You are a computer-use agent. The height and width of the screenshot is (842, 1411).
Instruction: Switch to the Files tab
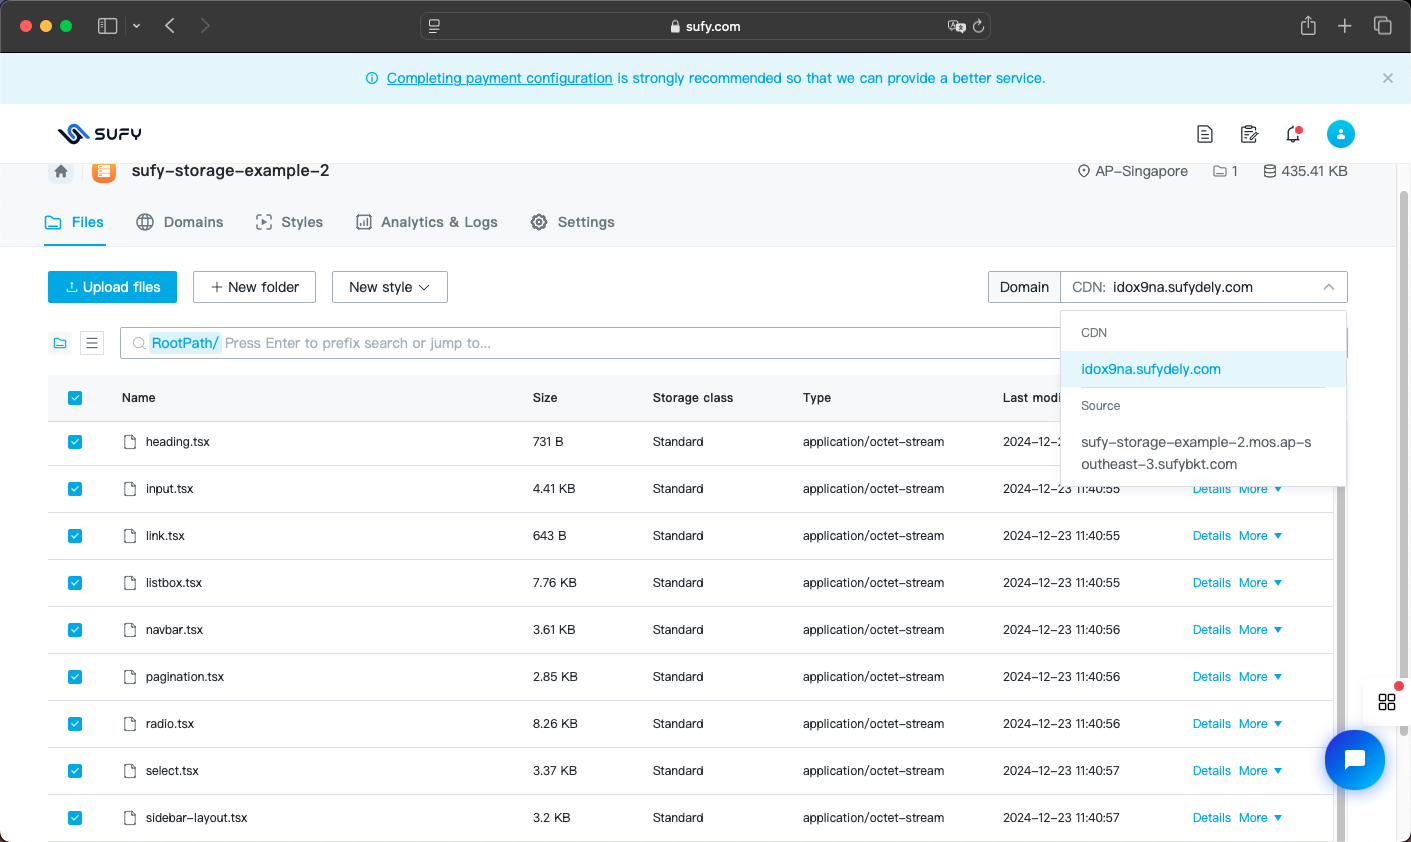pos(74,222)
